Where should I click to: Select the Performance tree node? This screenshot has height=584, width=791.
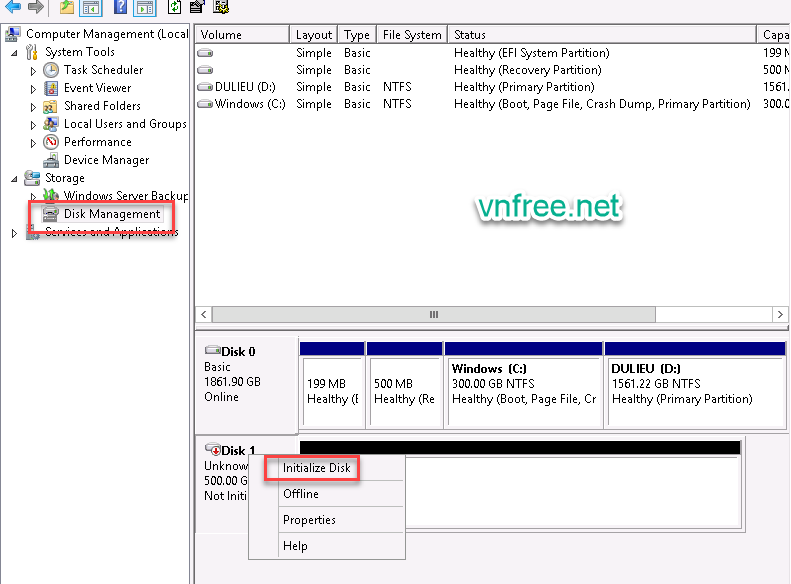click(97, 142)
